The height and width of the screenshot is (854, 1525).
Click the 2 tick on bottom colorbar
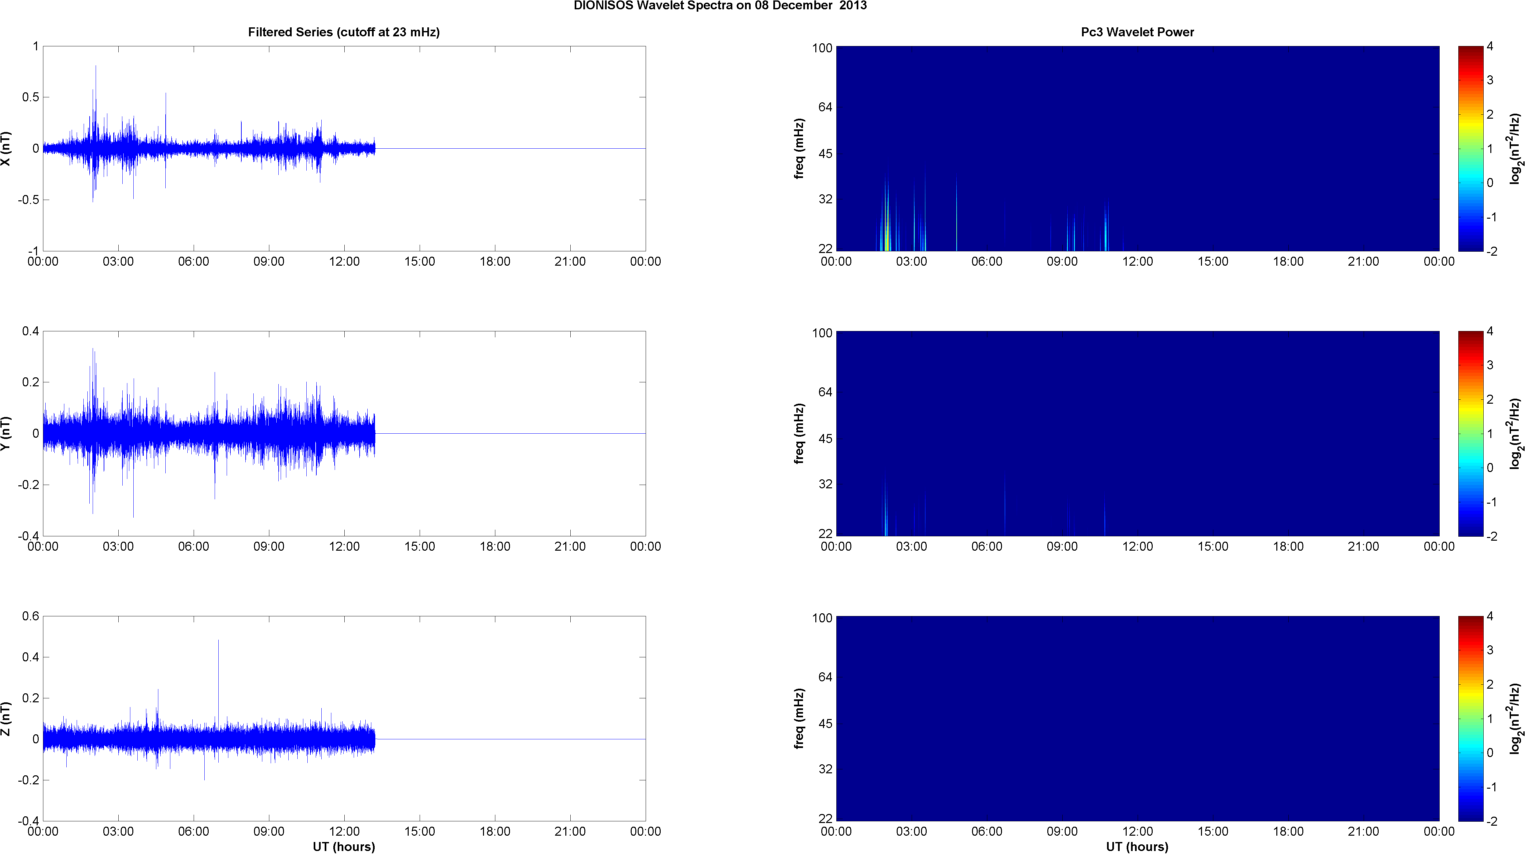tap(1490, 685)
